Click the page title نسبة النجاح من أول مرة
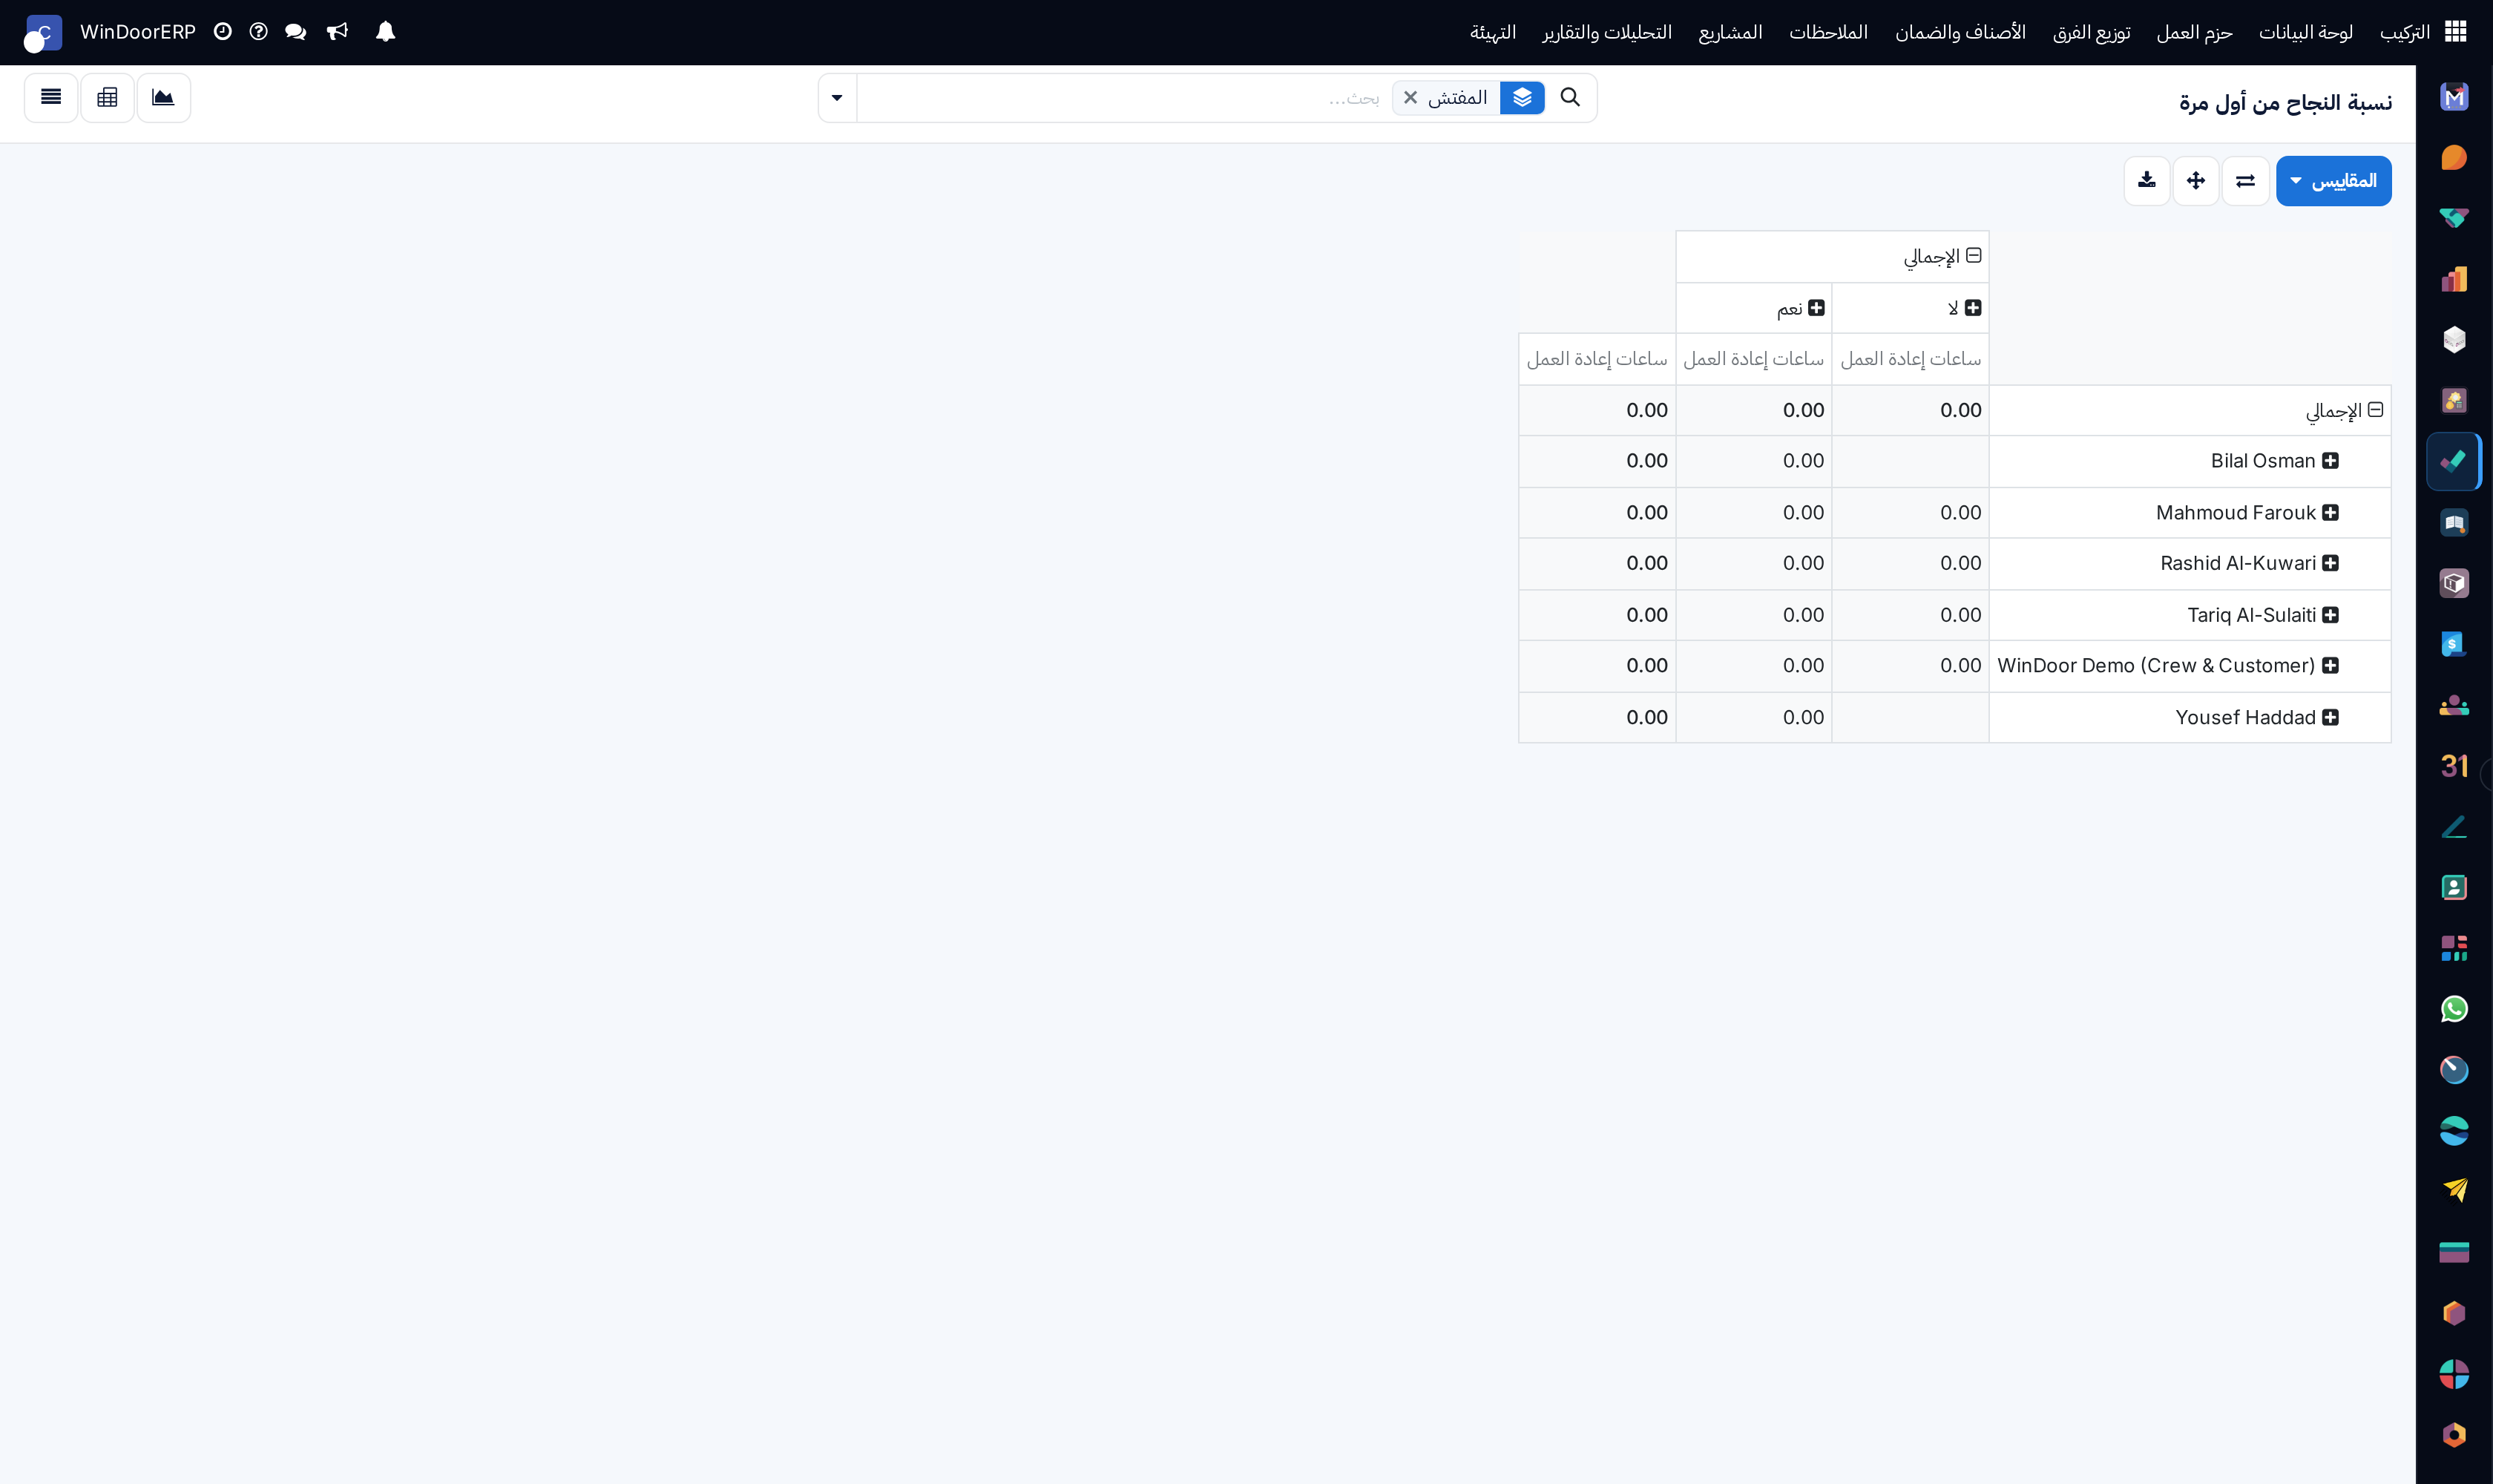The height and width of the screenshot is (1484, 2493). (x=2285, y=103)
